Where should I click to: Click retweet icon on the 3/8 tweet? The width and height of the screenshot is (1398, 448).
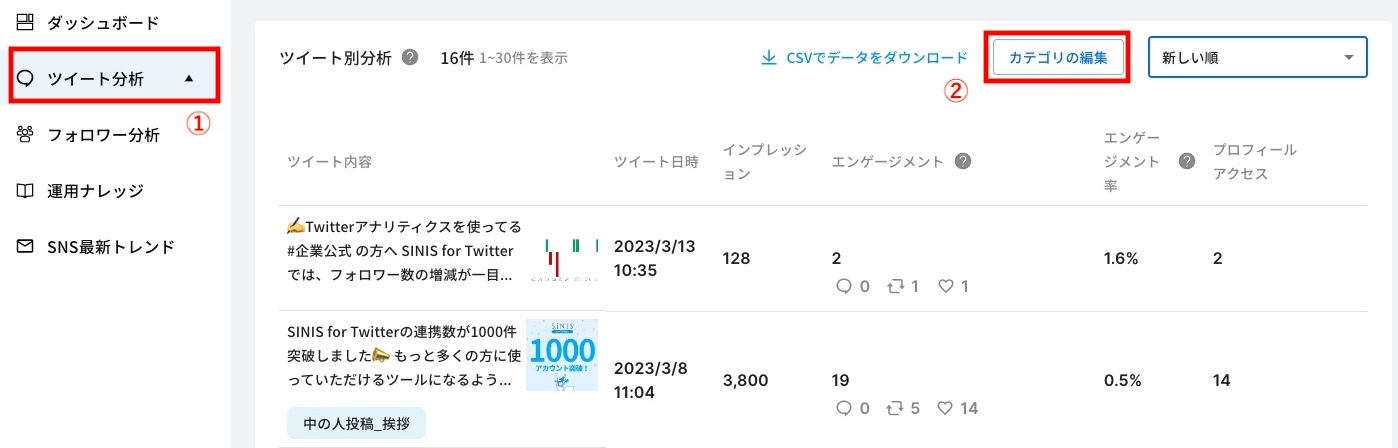896,408
